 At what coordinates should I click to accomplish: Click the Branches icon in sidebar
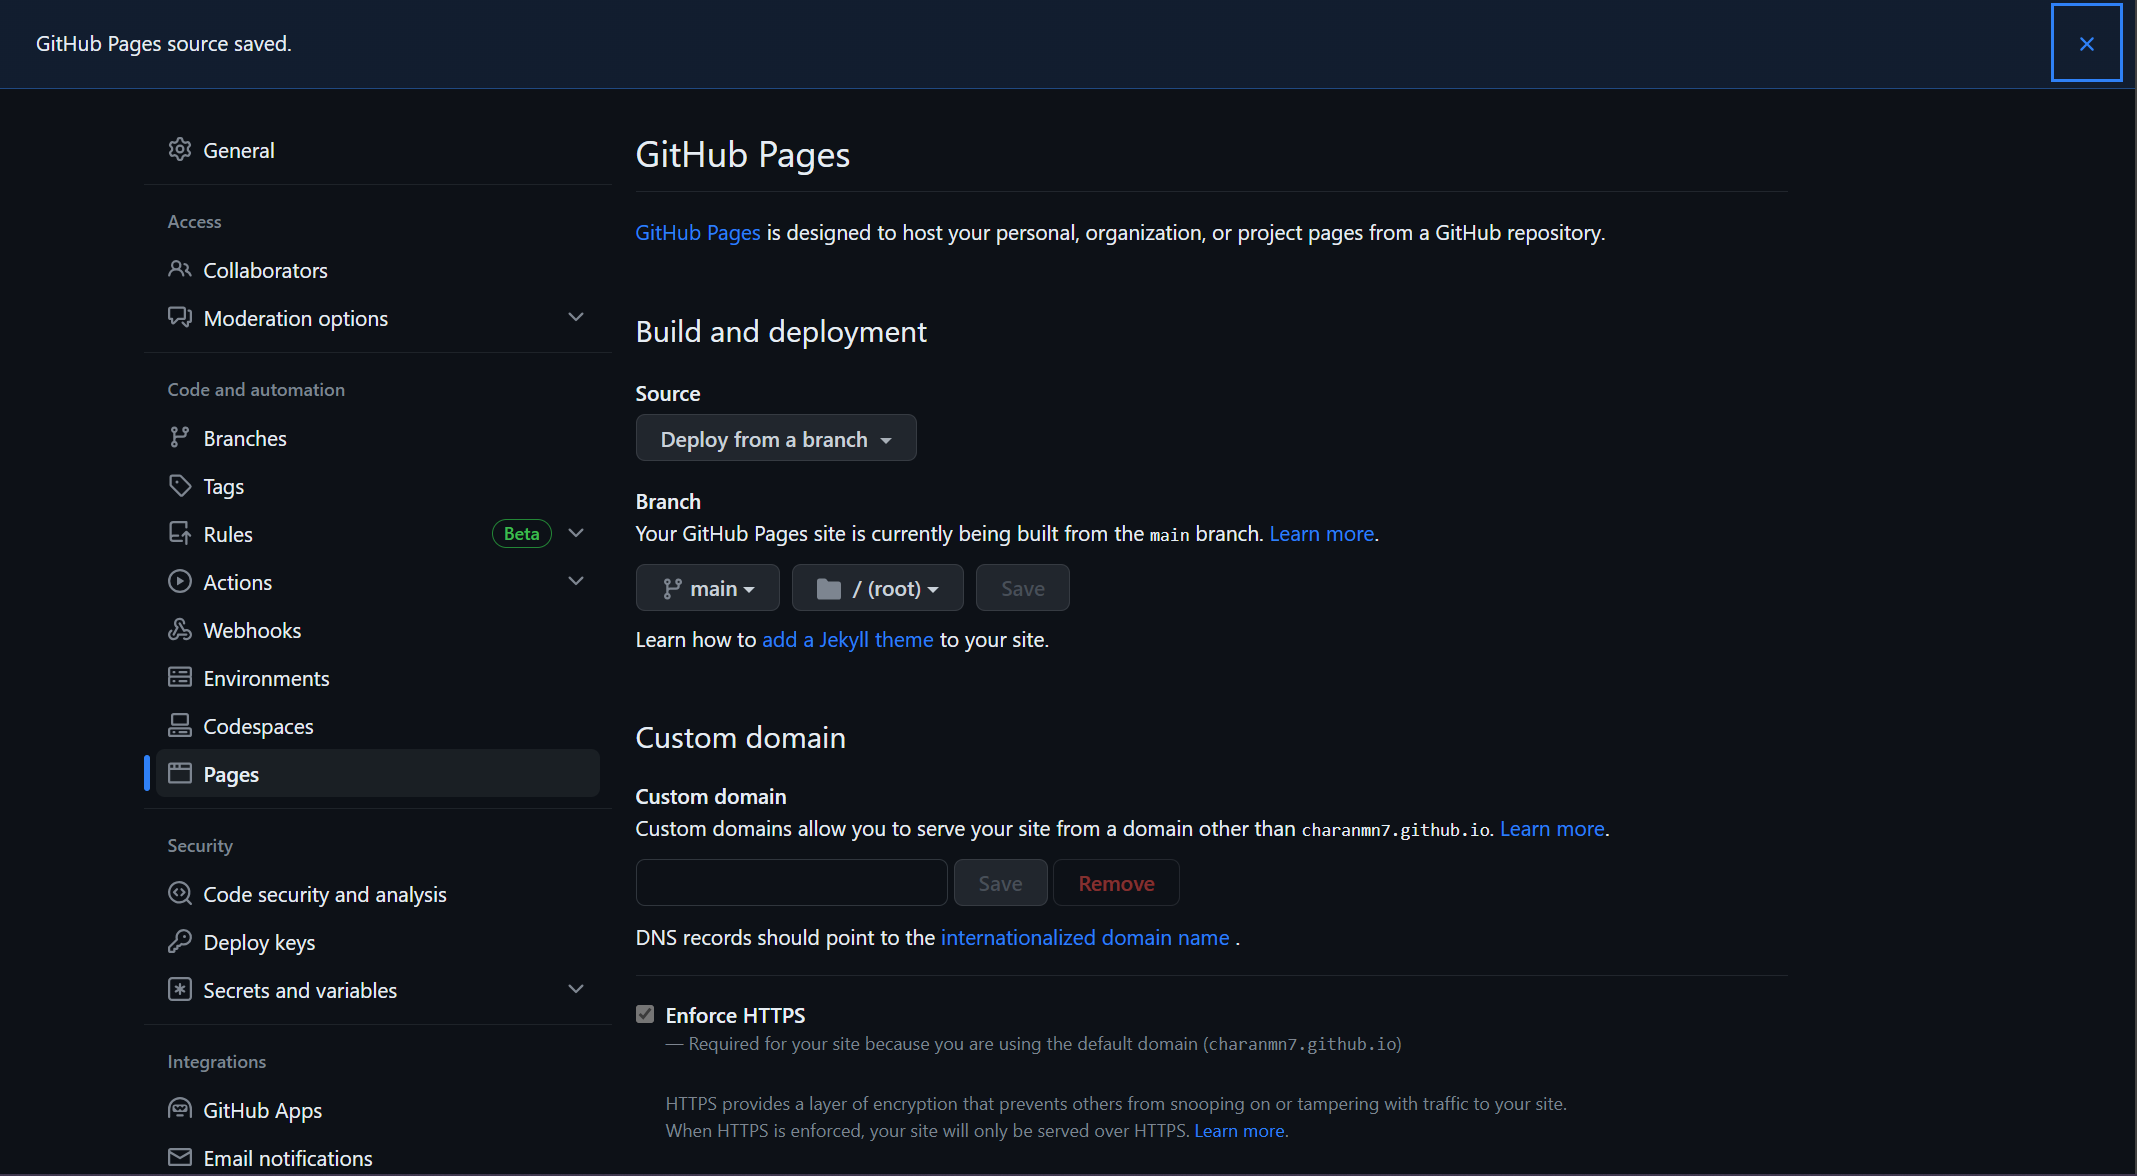178,437
